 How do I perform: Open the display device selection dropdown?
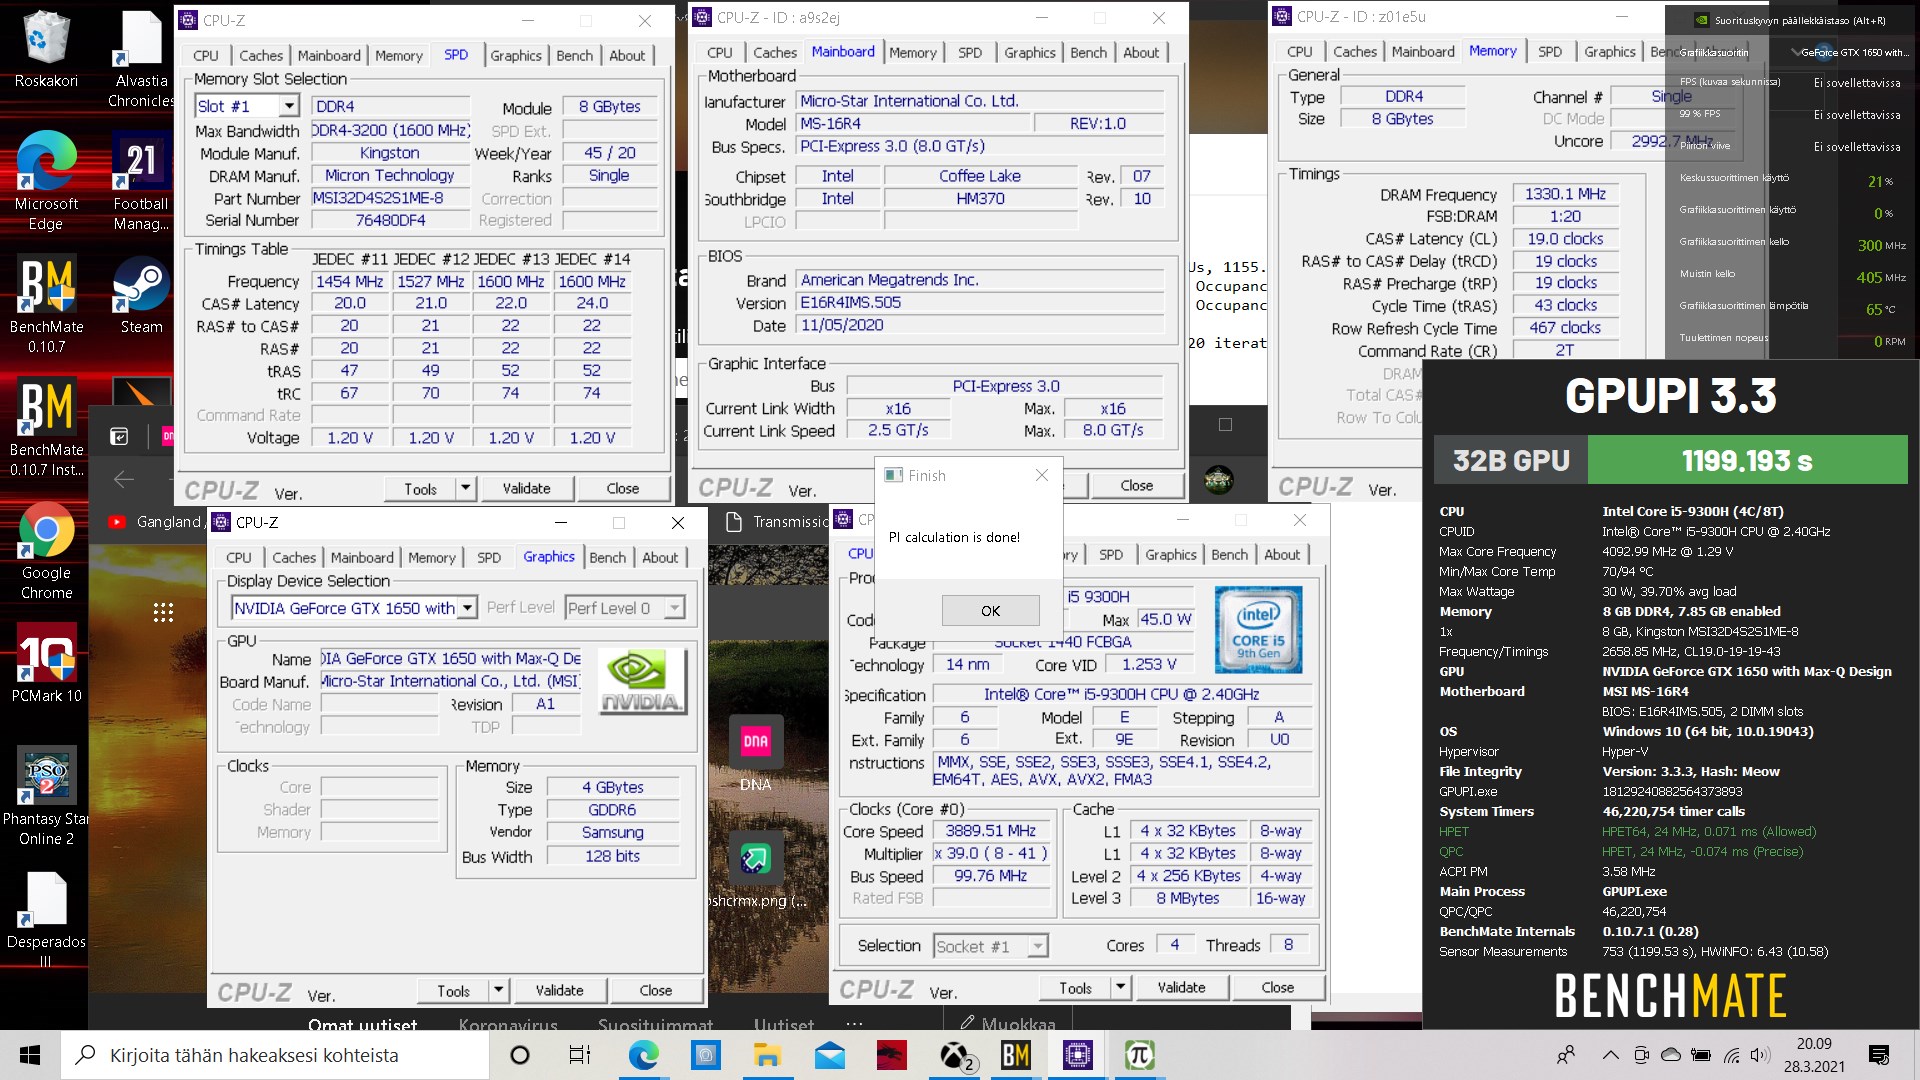[x=467, y=608]
